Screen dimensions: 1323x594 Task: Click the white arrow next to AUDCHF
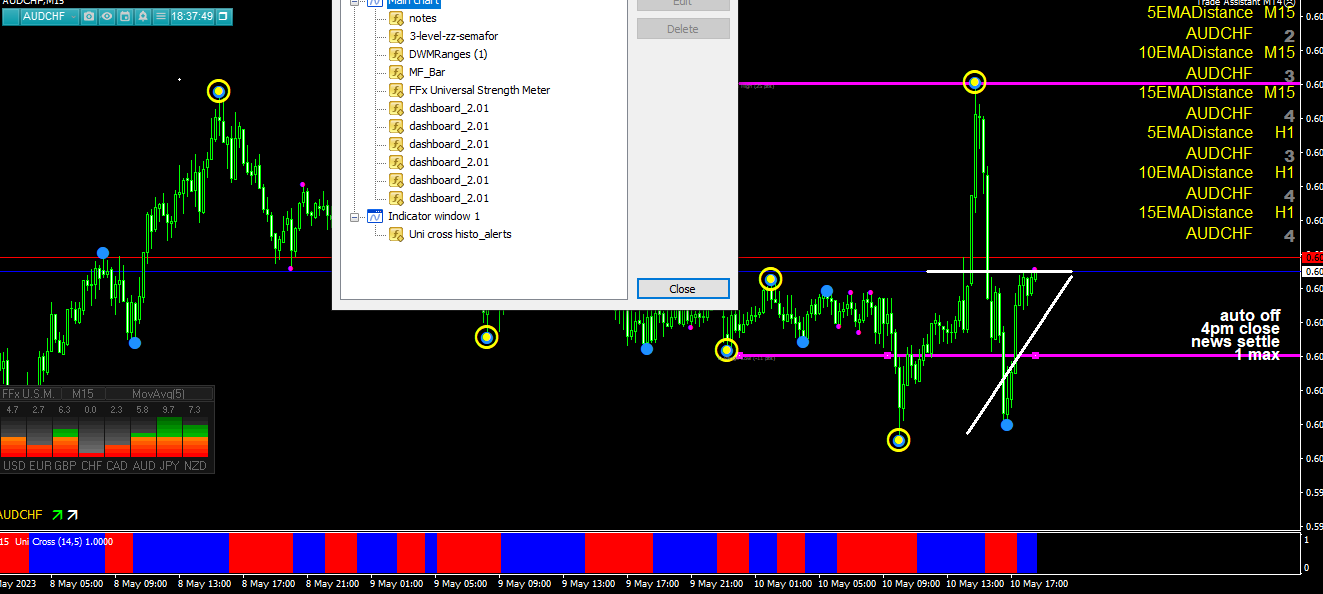pos(72,515)
